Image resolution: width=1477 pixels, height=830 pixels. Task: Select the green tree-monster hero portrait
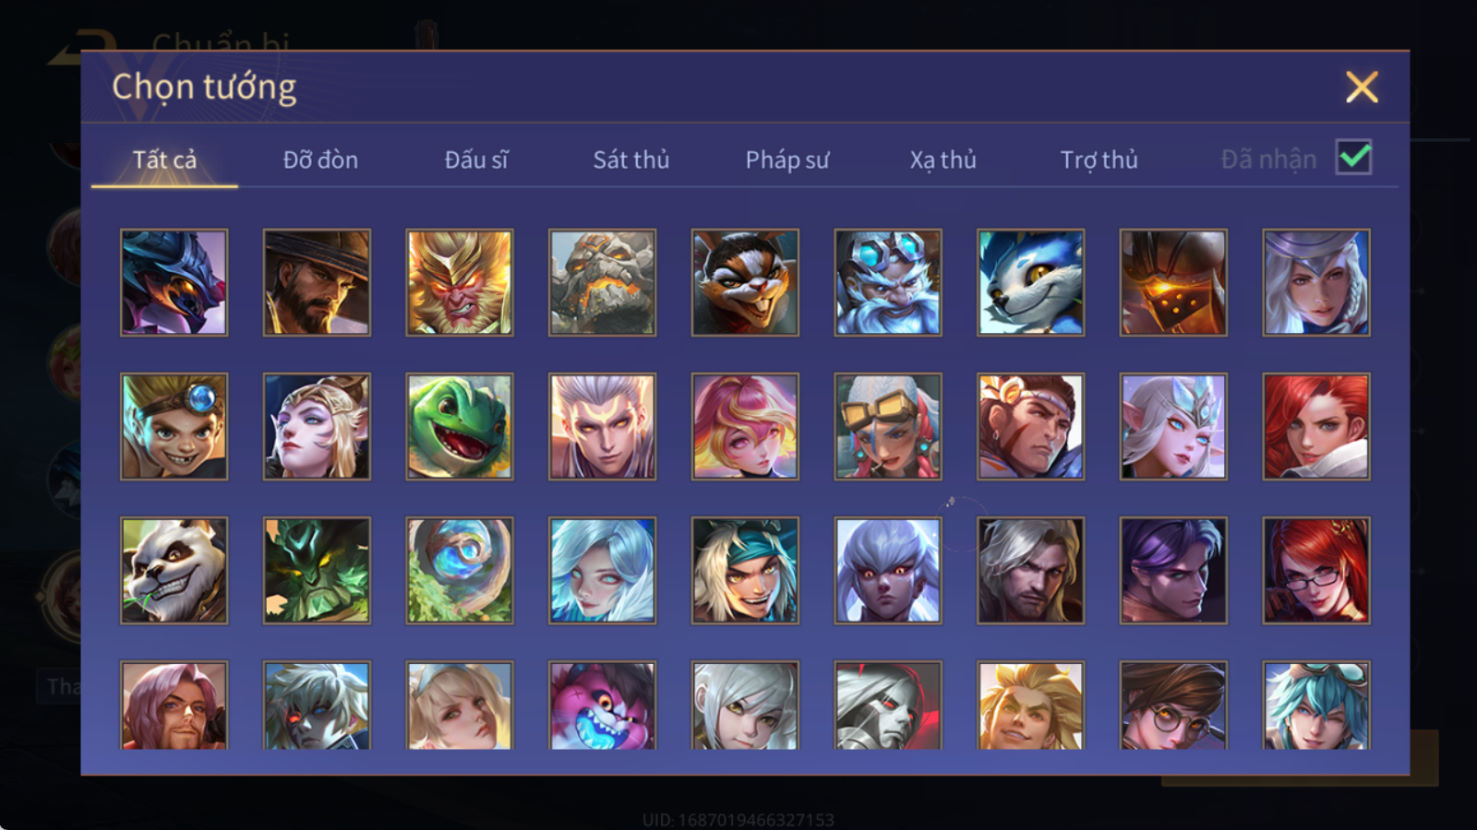click(317, 570)
